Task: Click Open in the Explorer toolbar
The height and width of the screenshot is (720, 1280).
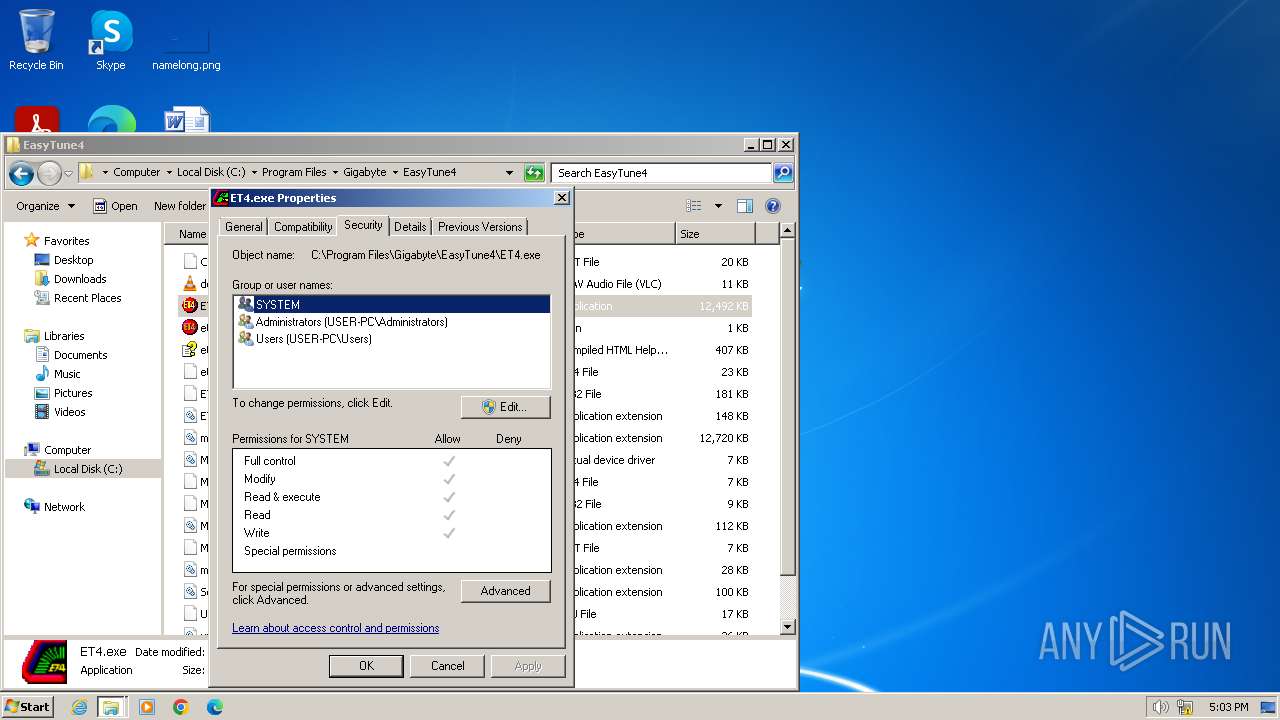Action: point(115,206)
